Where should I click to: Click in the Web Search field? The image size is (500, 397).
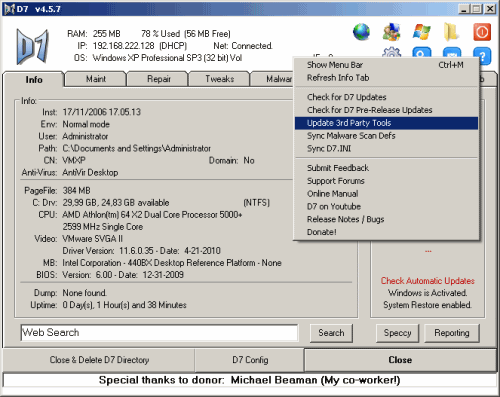pyautogui.click(x=159, y=333)
